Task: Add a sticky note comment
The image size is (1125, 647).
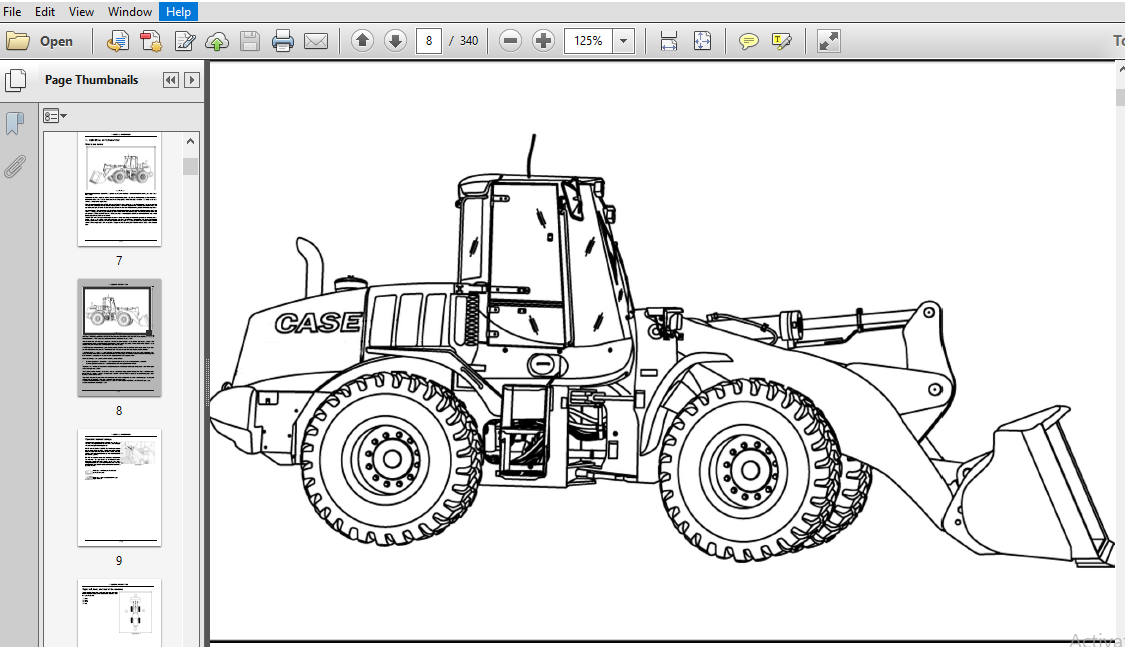Action: [748, 41]
